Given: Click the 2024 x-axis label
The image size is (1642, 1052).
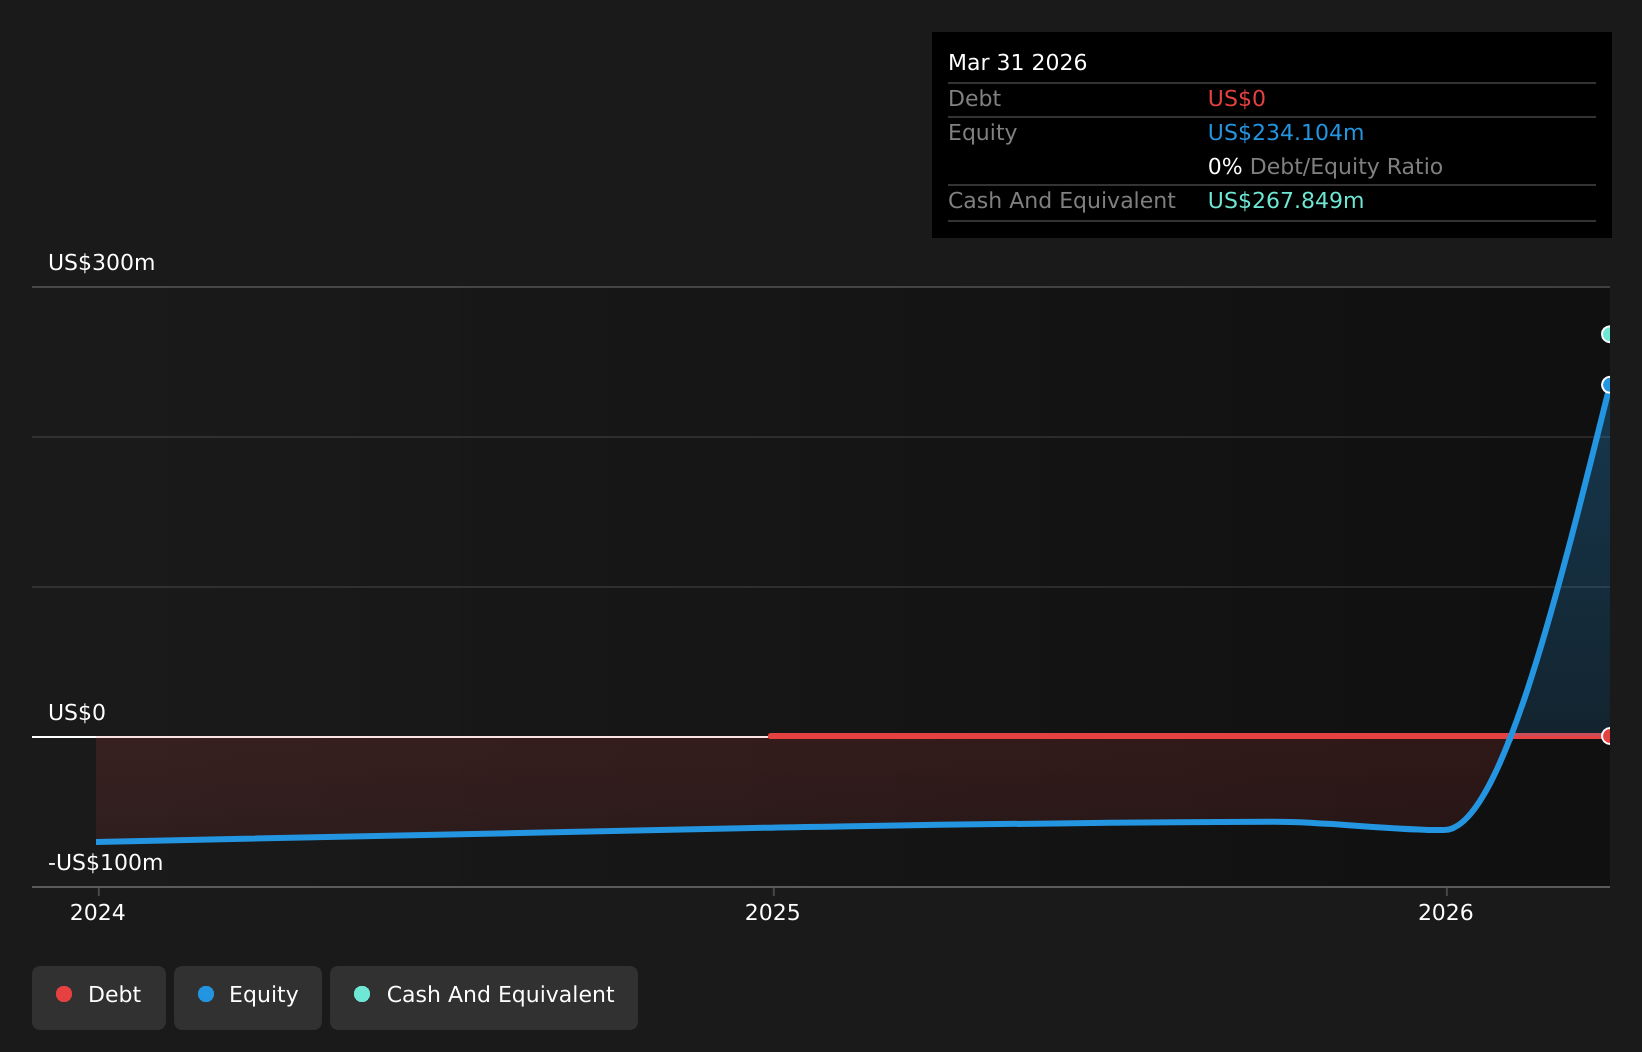Looking at the screenshot, I should (x=97, y=912).
